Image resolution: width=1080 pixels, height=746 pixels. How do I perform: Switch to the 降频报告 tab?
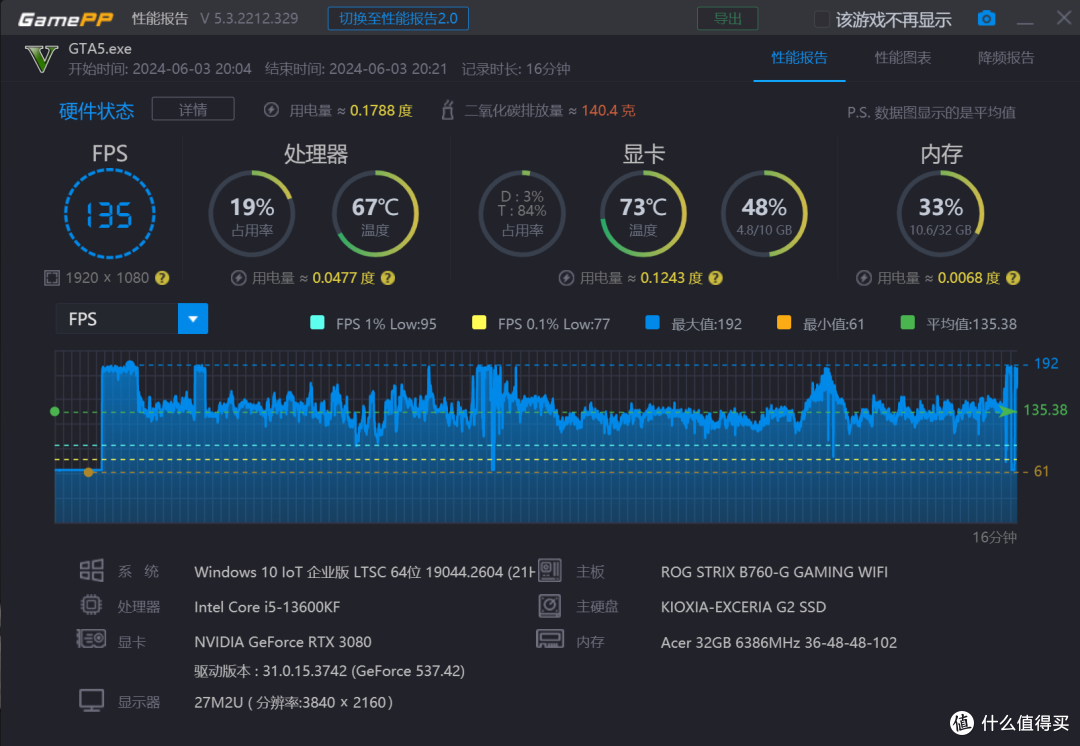1006,58
